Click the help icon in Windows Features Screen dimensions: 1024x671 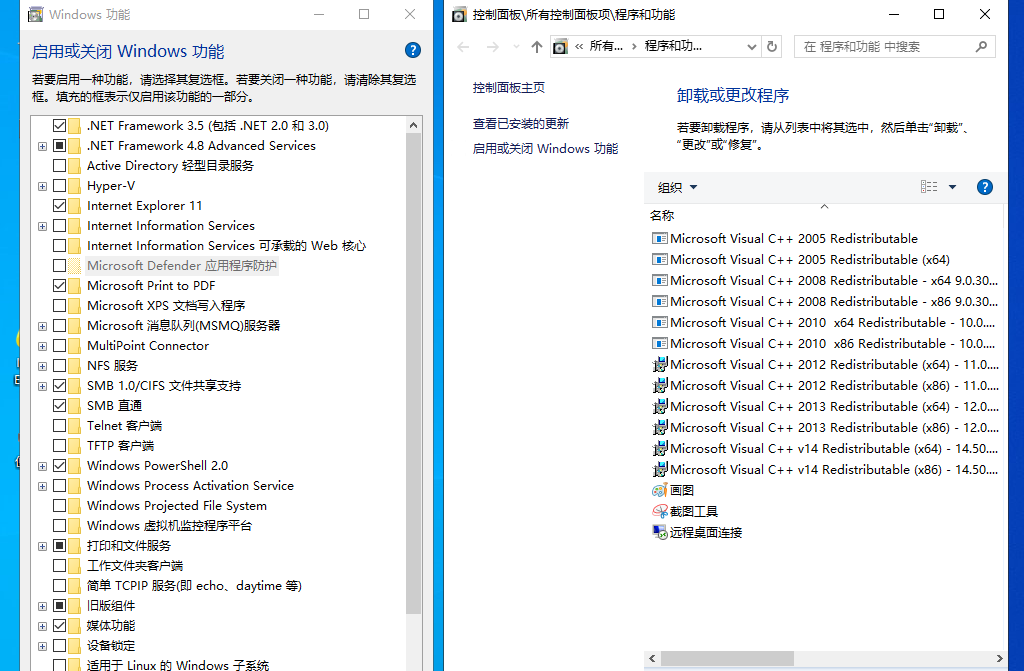413,50
